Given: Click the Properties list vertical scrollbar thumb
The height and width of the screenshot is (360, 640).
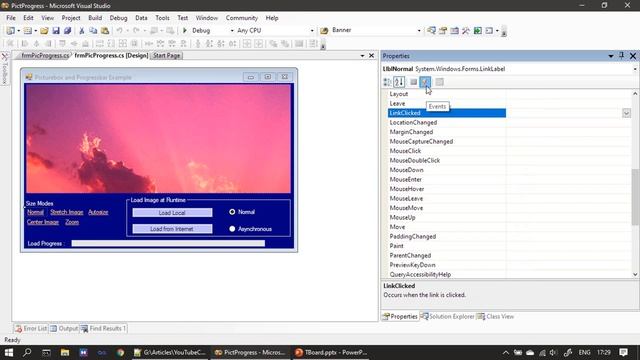Looking at the screenshot, I should (x=635, y=196).
